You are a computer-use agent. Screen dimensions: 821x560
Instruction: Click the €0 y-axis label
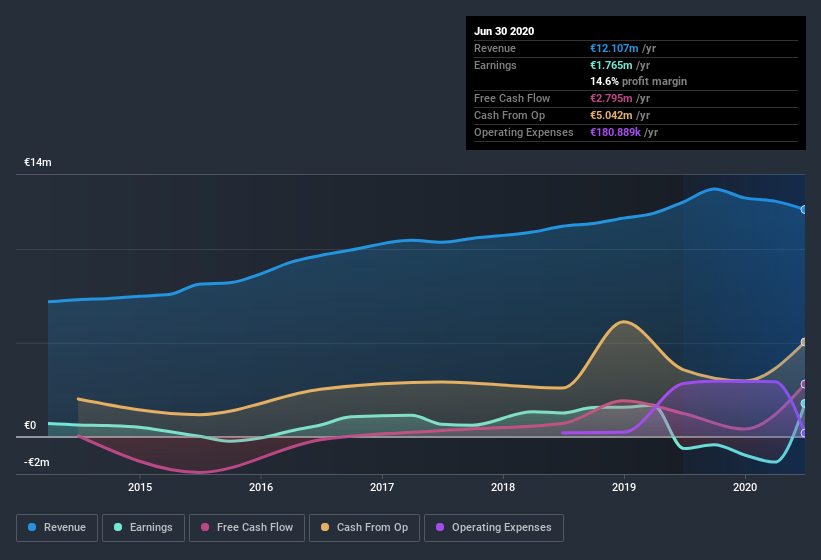(x=30, y=425)
